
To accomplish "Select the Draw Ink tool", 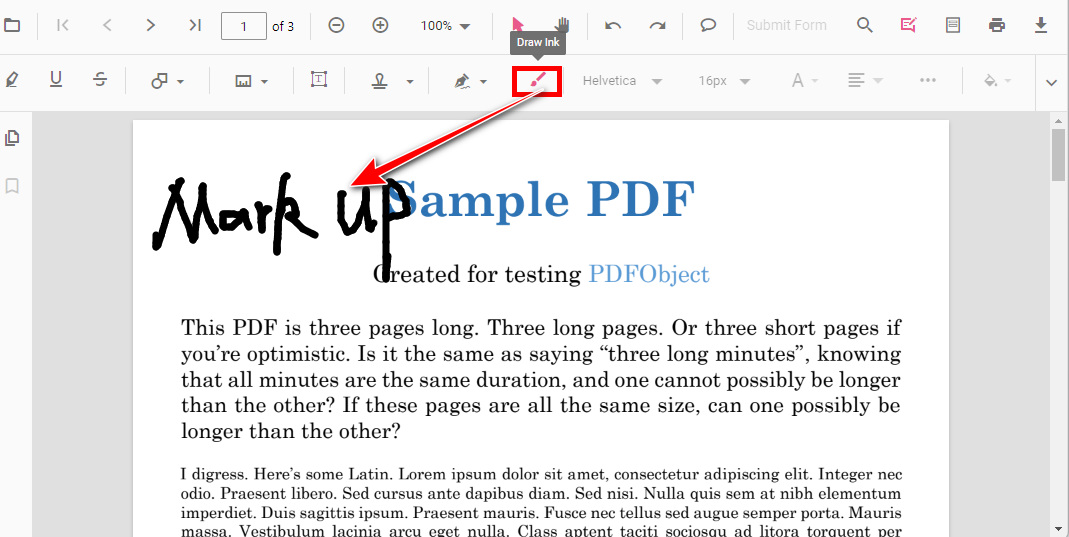I will pos(537,81).
